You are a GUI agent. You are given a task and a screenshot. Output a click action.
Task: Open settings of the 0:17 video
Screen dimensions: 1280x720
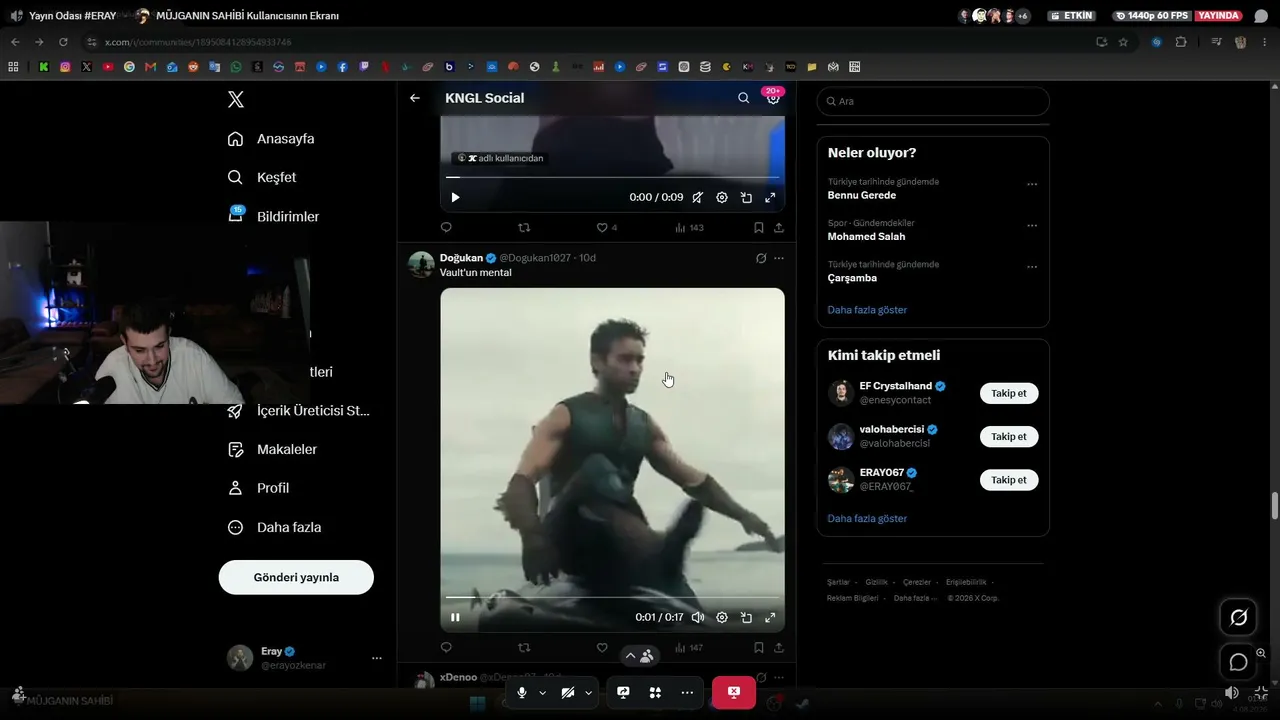click(x=722, y=617)
